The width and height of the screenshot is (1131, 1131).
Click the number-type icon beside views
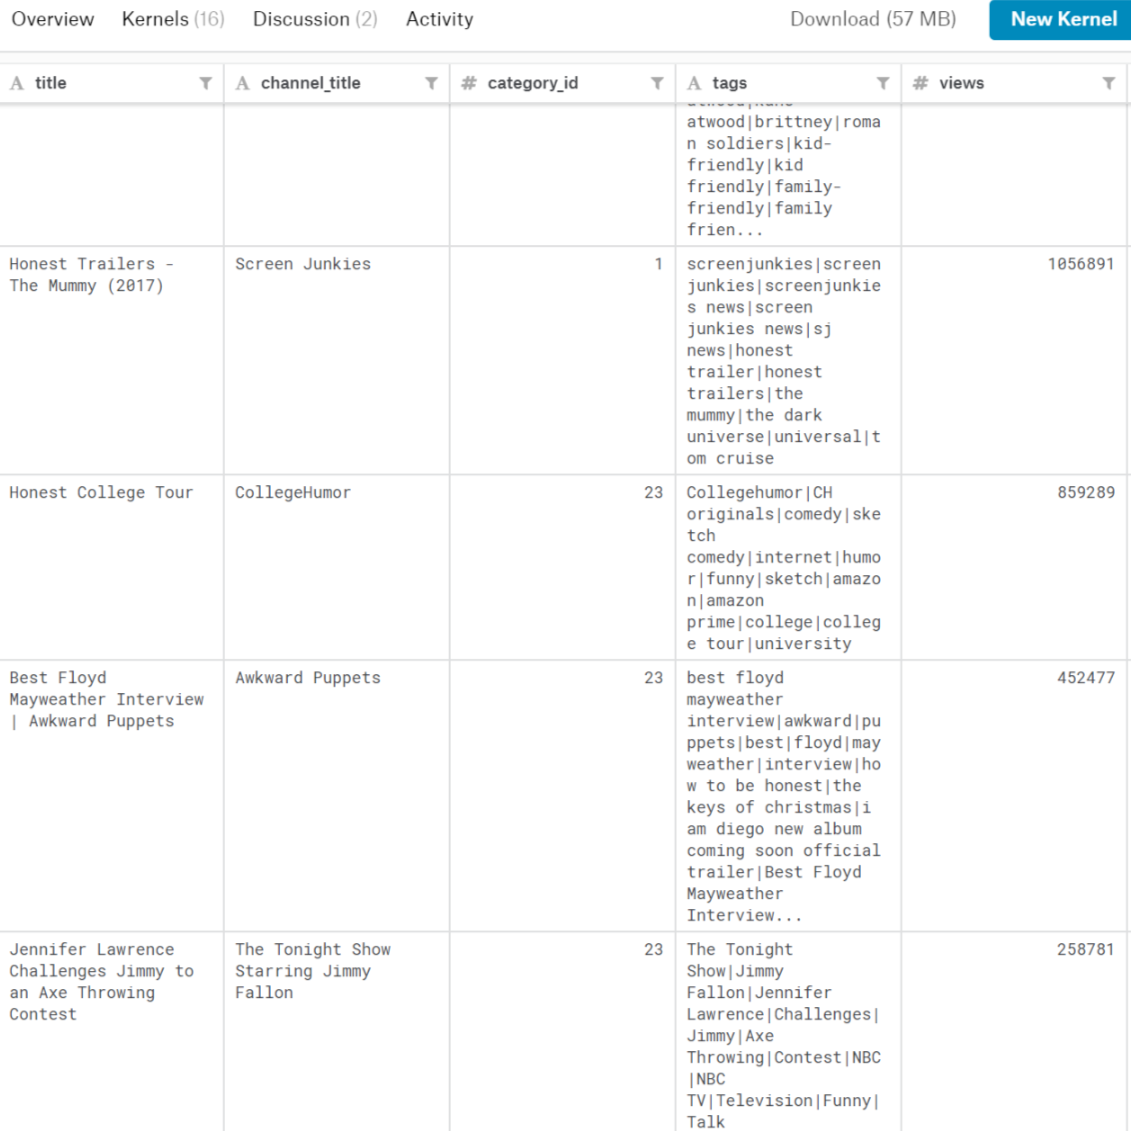point(920,84)
